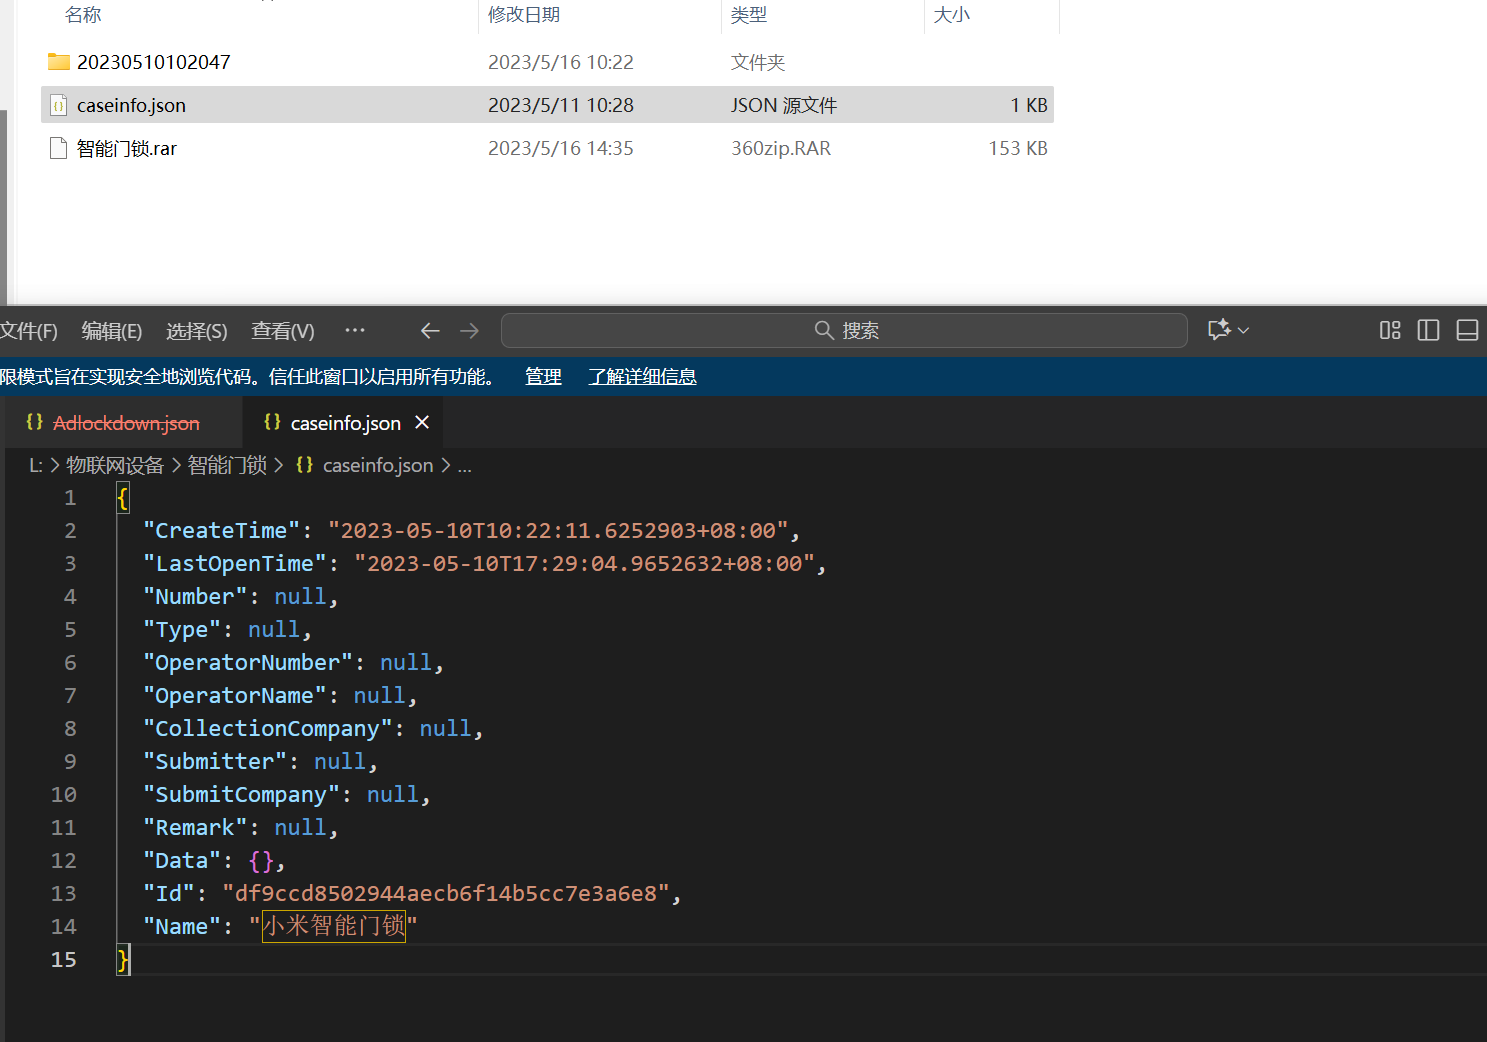Click the Go Forward arrow in title bar
Image resolution: width=1487 pixels, height=1042 pixels.
[x=469, y=330]
